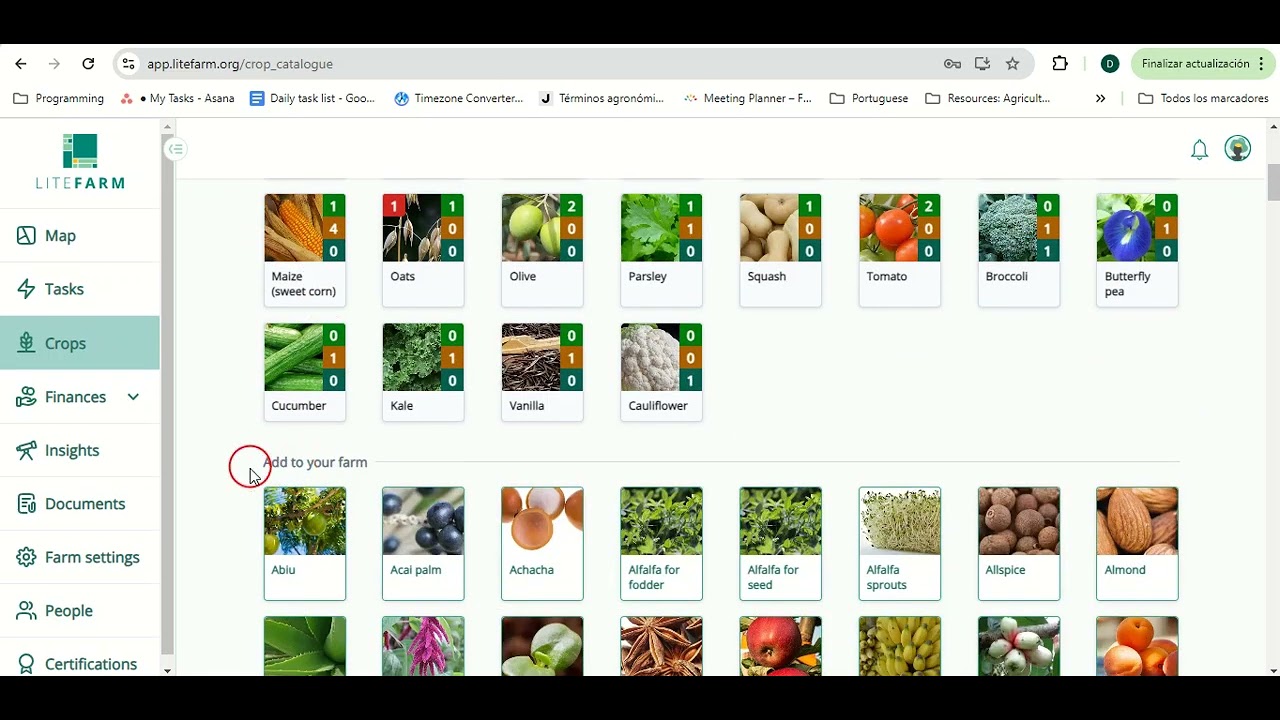1280x720 pixels.
Task: Install app icon in address bar
Action: click(982, 64)
